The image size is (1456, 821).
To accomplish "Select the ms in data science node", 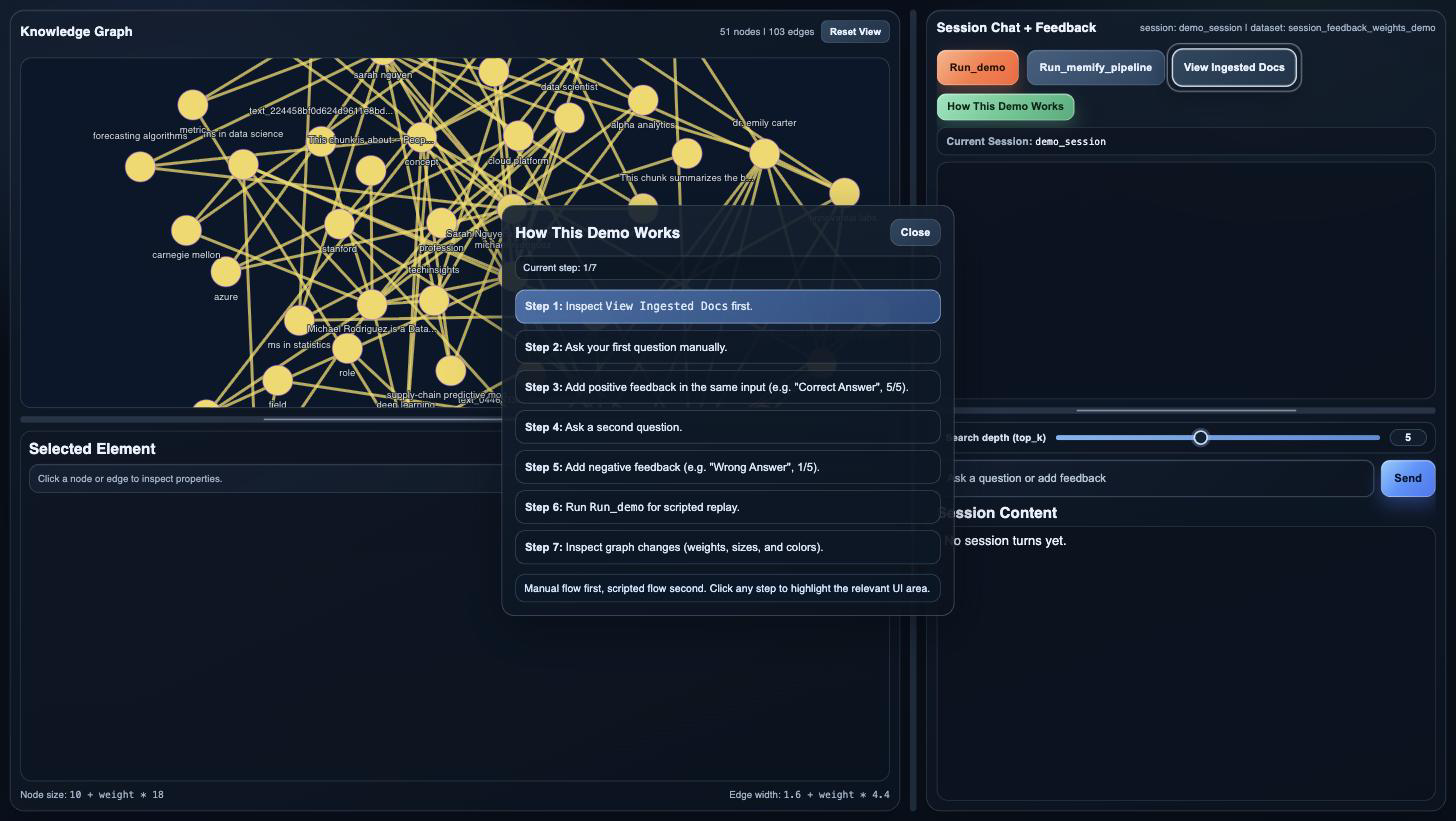I will pyautogui.click(x=243, y=164).
